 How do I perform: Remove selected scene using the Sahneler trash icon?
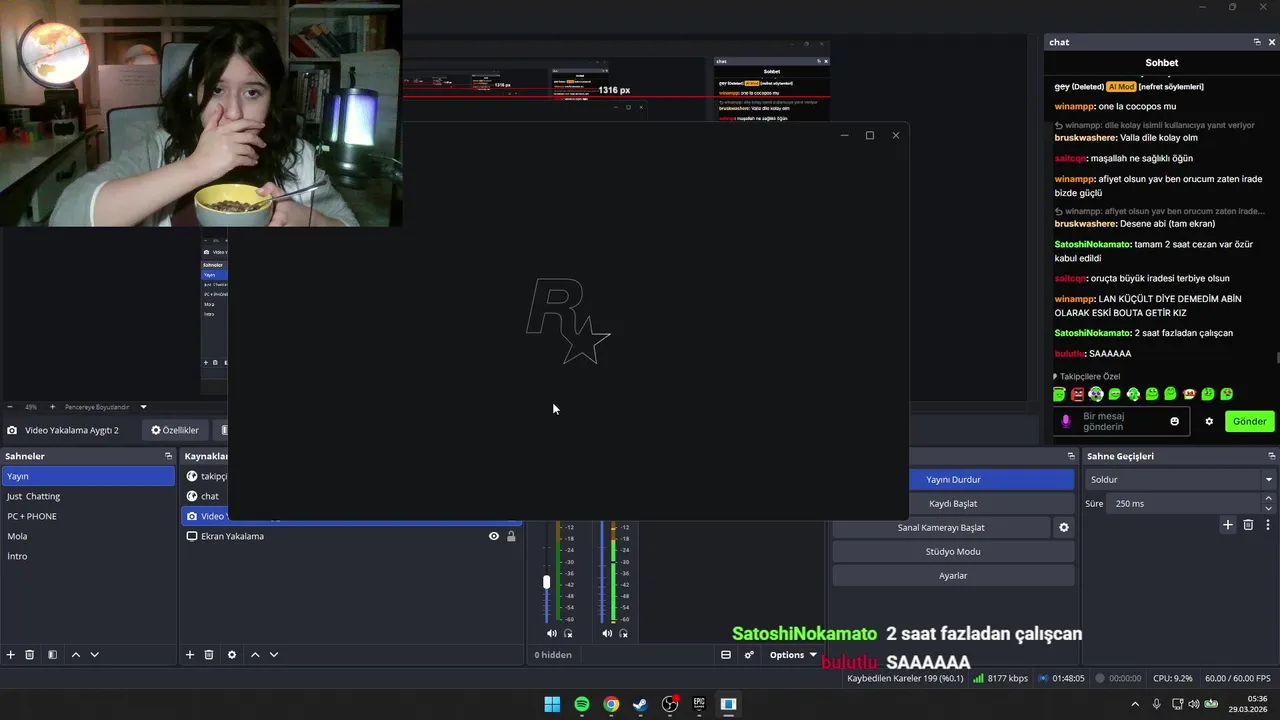coord(30,655)
